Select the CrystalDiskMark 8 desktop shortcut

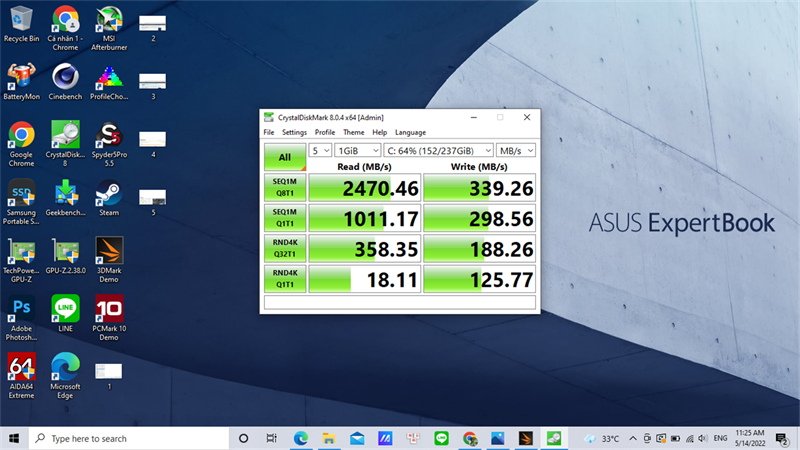65,144
